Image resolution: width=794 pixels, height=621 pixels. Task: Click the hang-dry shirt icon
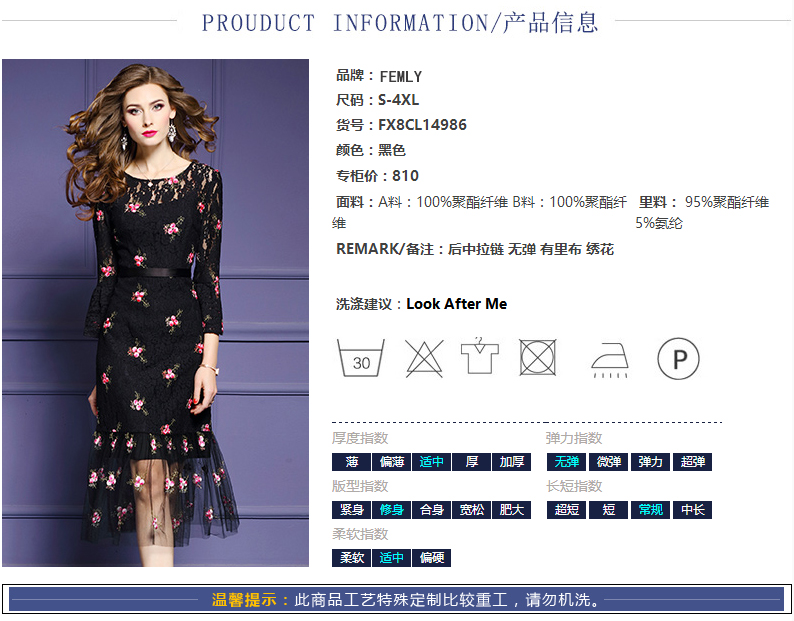480,356
